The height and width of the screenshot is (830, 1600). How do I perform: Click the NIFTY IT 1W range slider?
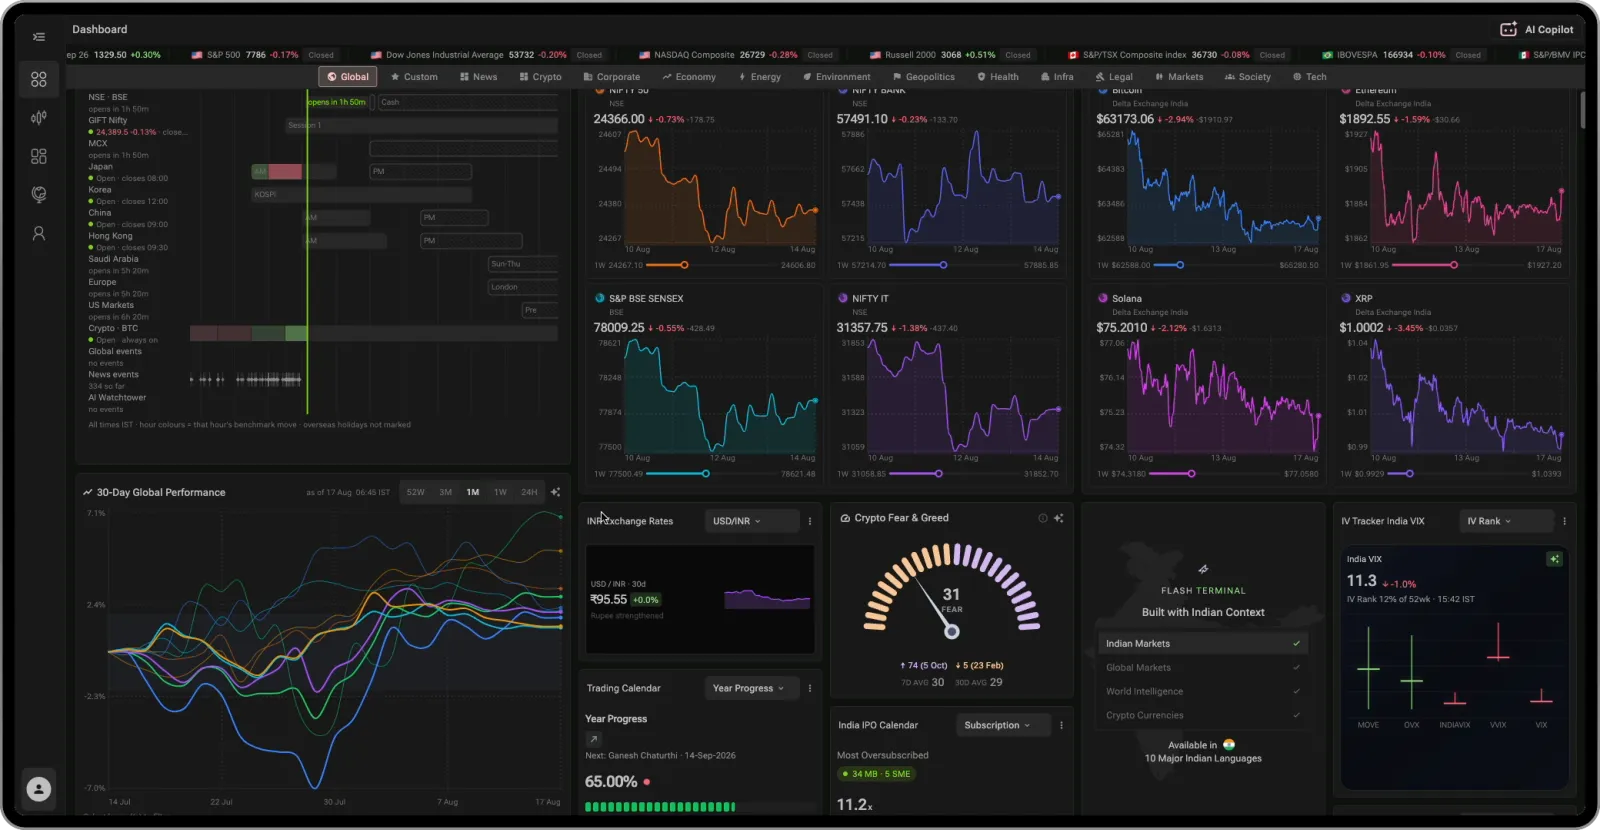point(948,474)
